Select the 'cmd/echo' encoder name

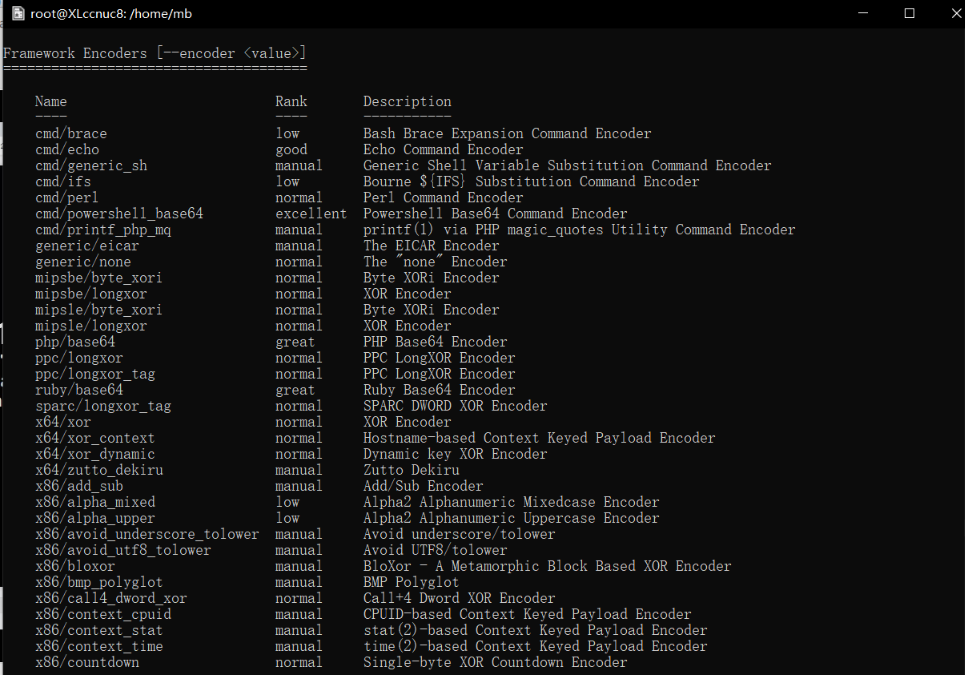pos(67,150)
